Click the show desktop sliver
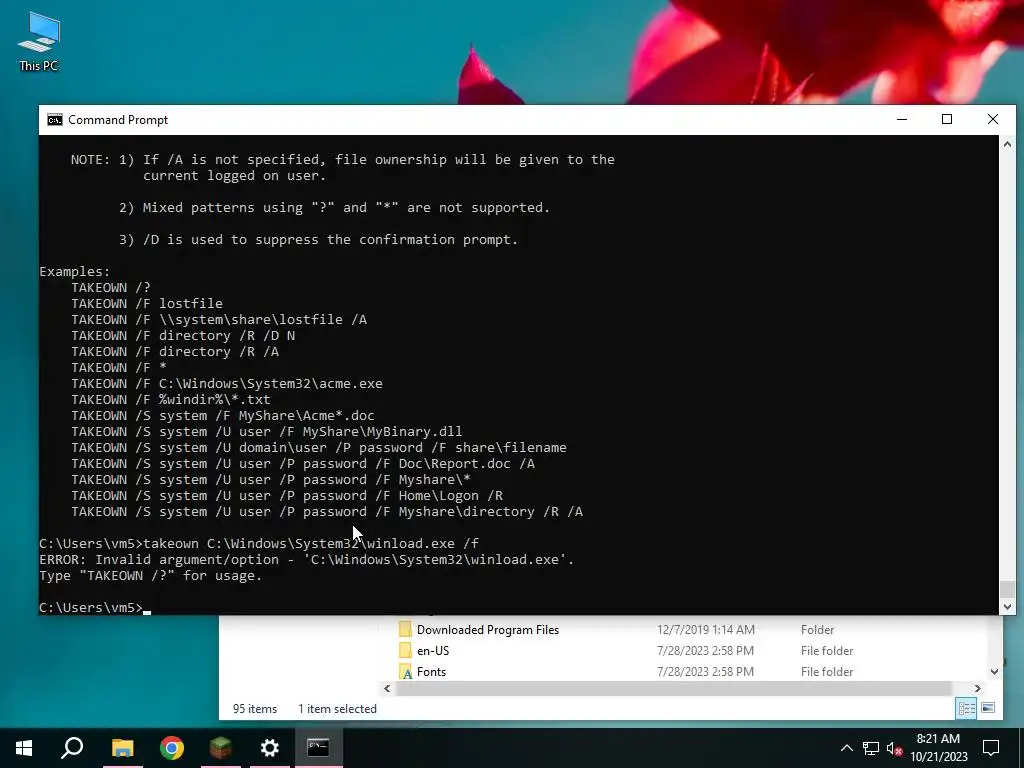This screenshot has height=768, width=1024. click(1021, 748)
